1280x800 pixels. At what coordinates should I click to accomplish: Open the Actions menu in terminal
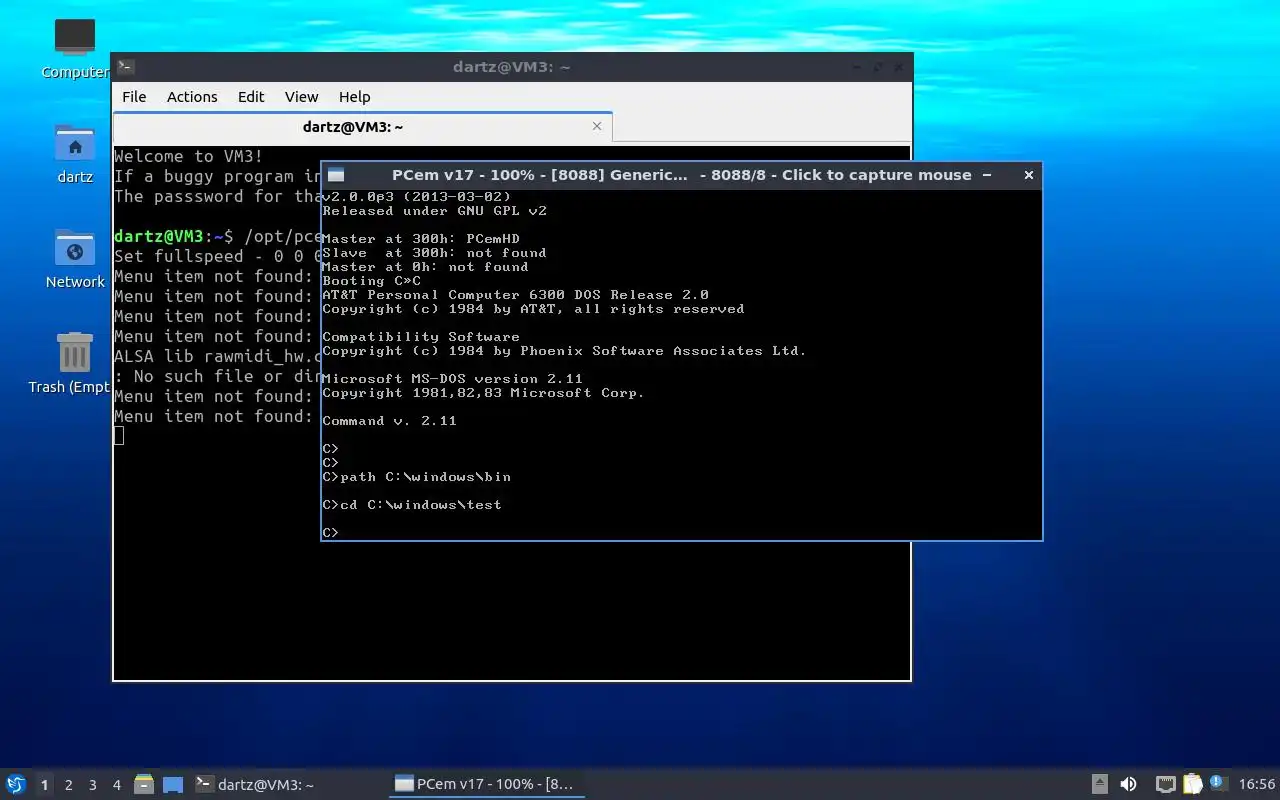tap(192, 97)
